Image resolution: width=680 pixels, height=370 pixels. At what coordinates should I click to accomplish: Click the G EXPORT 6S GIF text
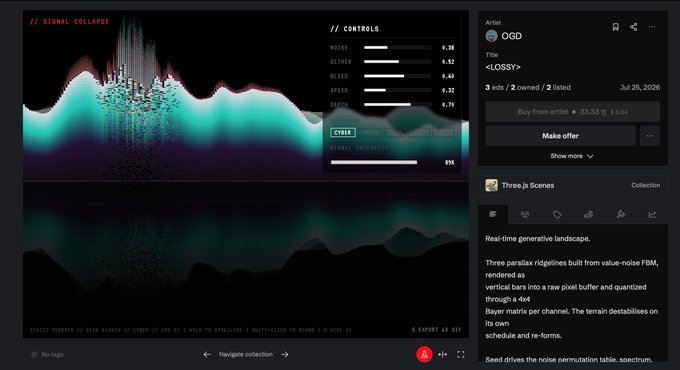[436, 330]
